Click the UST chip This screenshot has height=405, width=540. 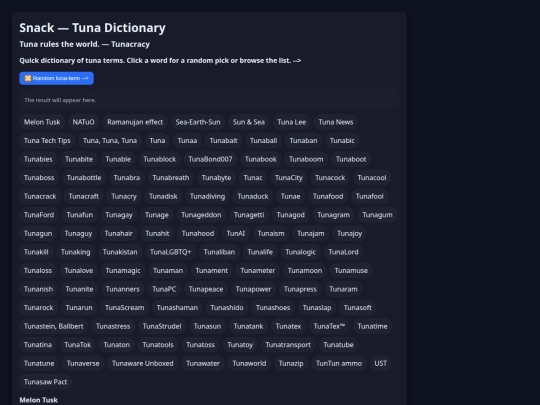381,364
